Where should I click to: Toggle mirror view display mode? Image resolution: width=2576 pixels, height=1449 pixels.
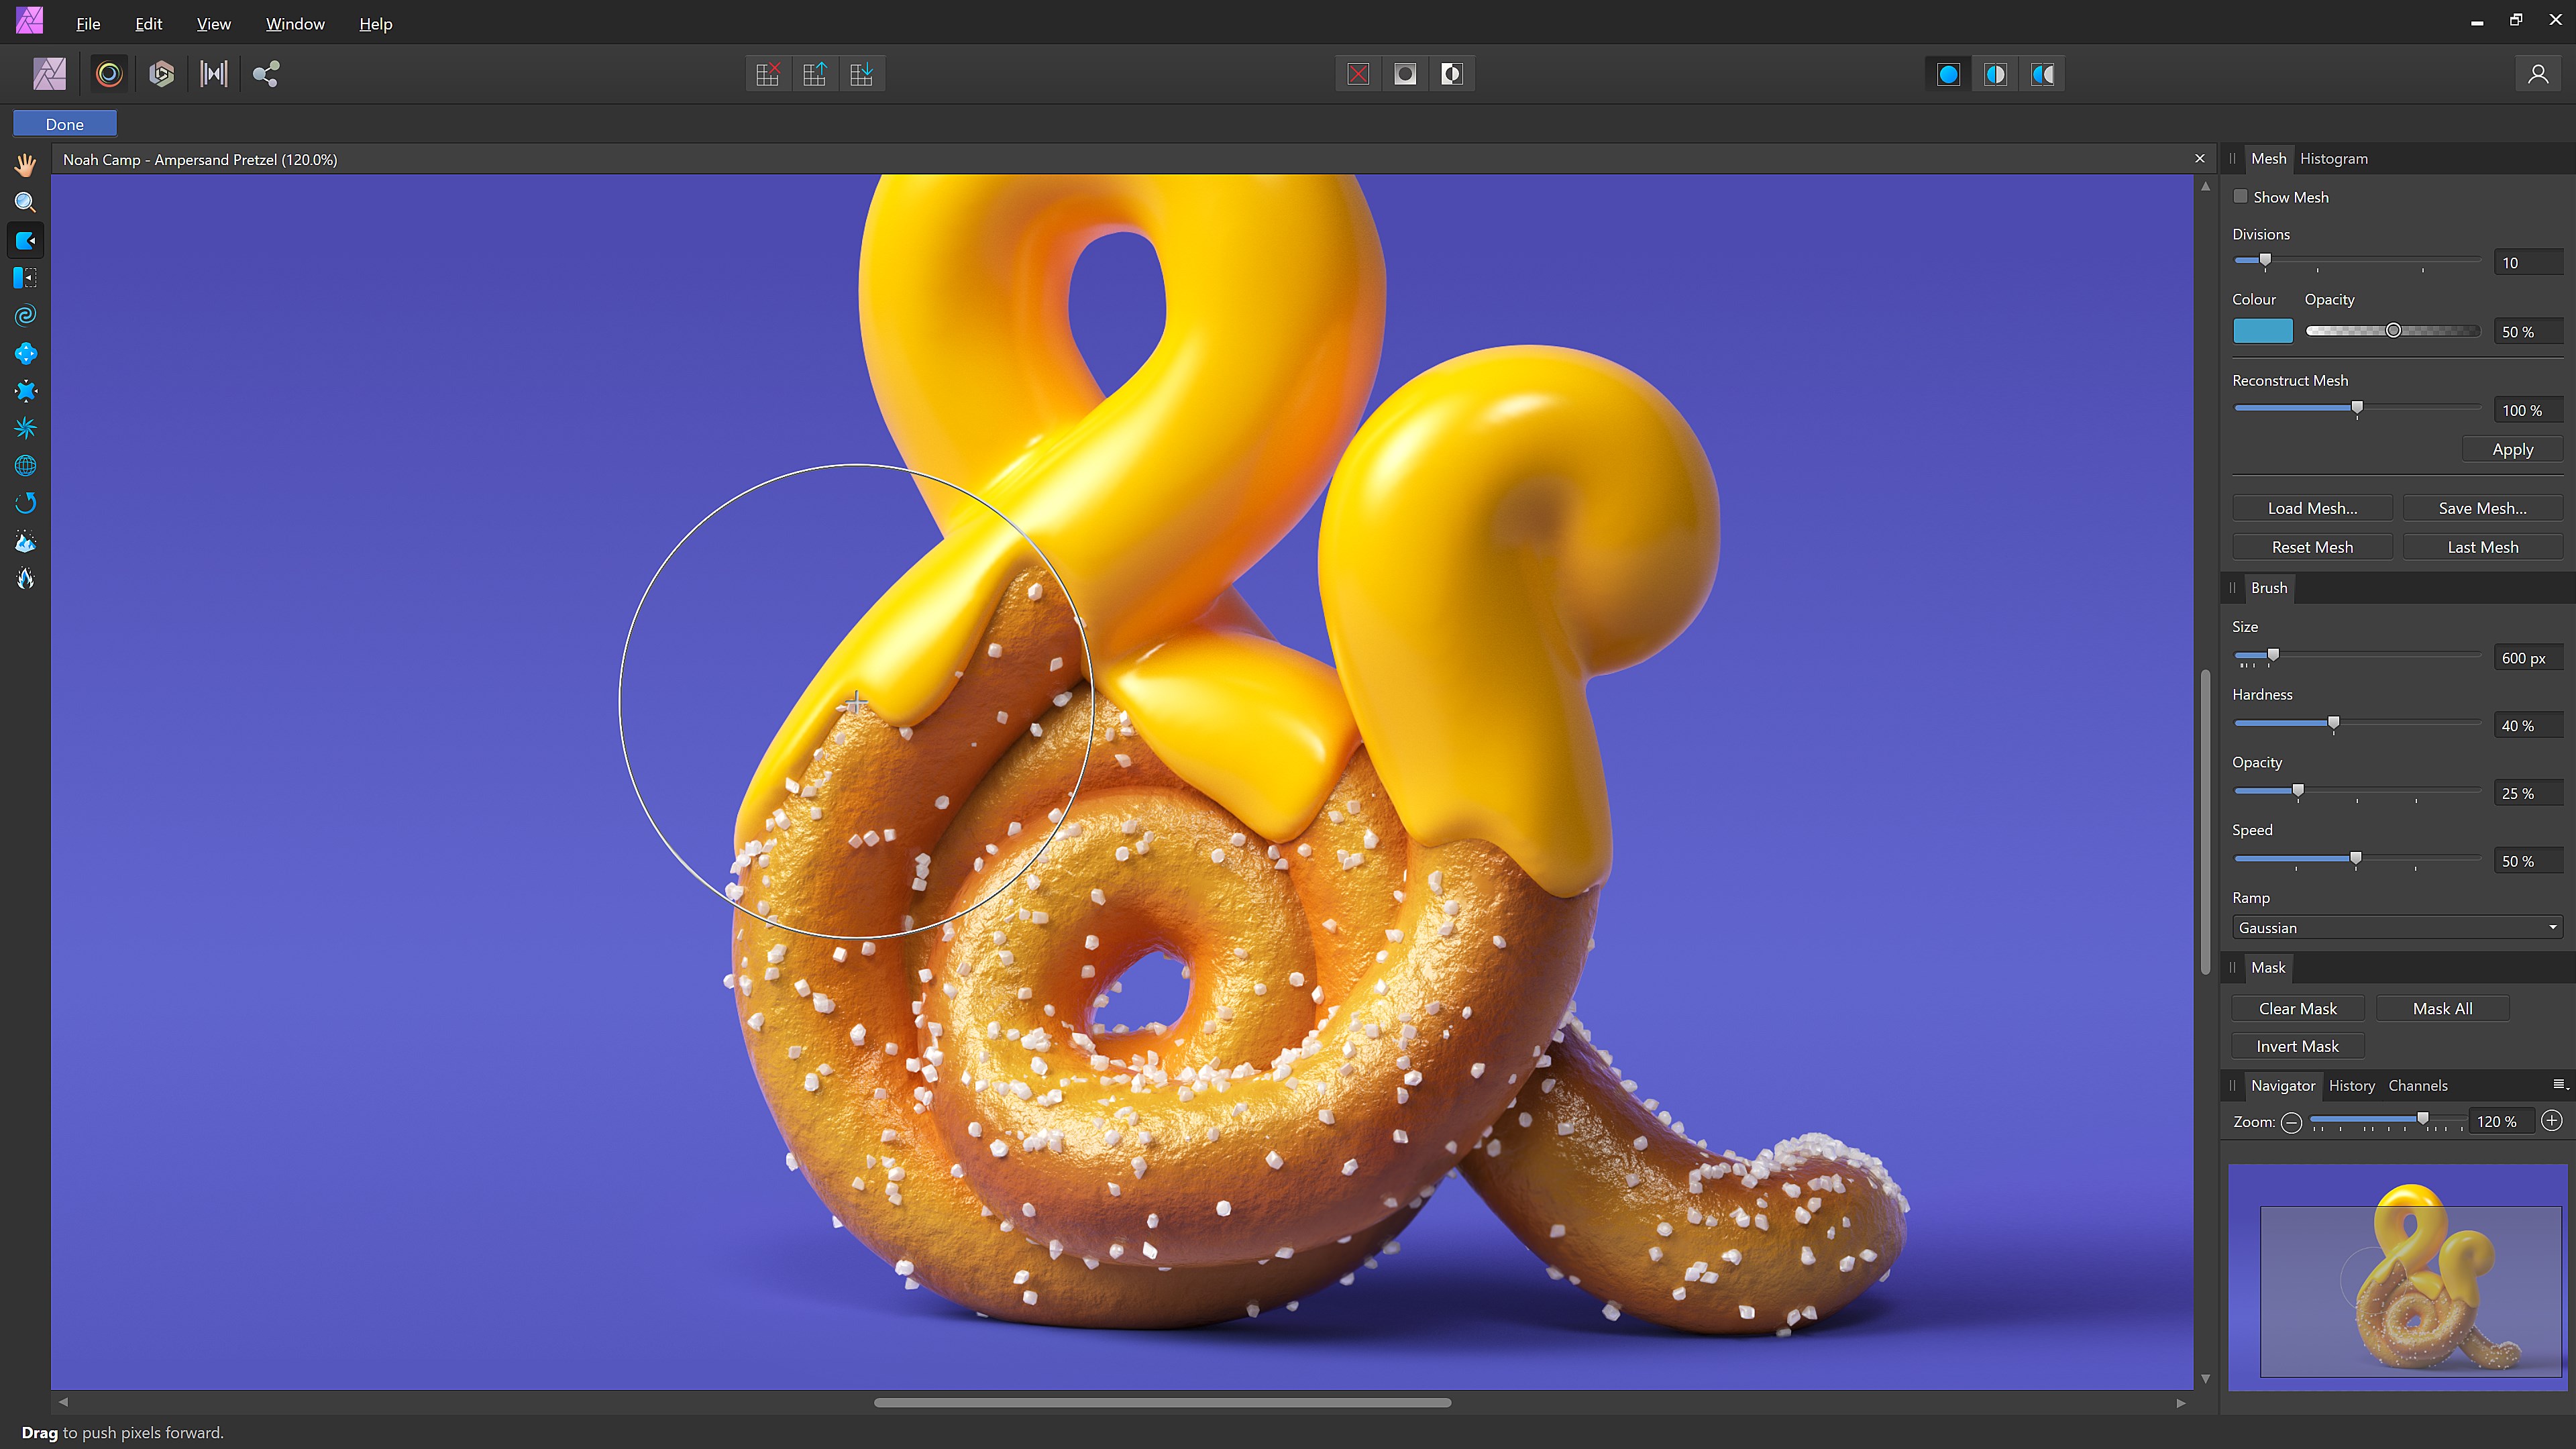point(2042,74)
